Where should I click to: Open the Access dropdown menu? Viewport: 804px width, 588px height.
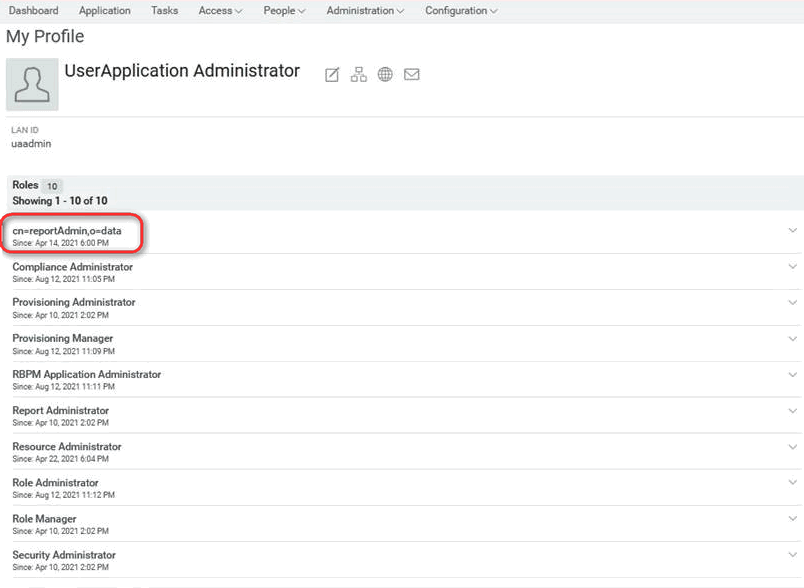(221, 11)
